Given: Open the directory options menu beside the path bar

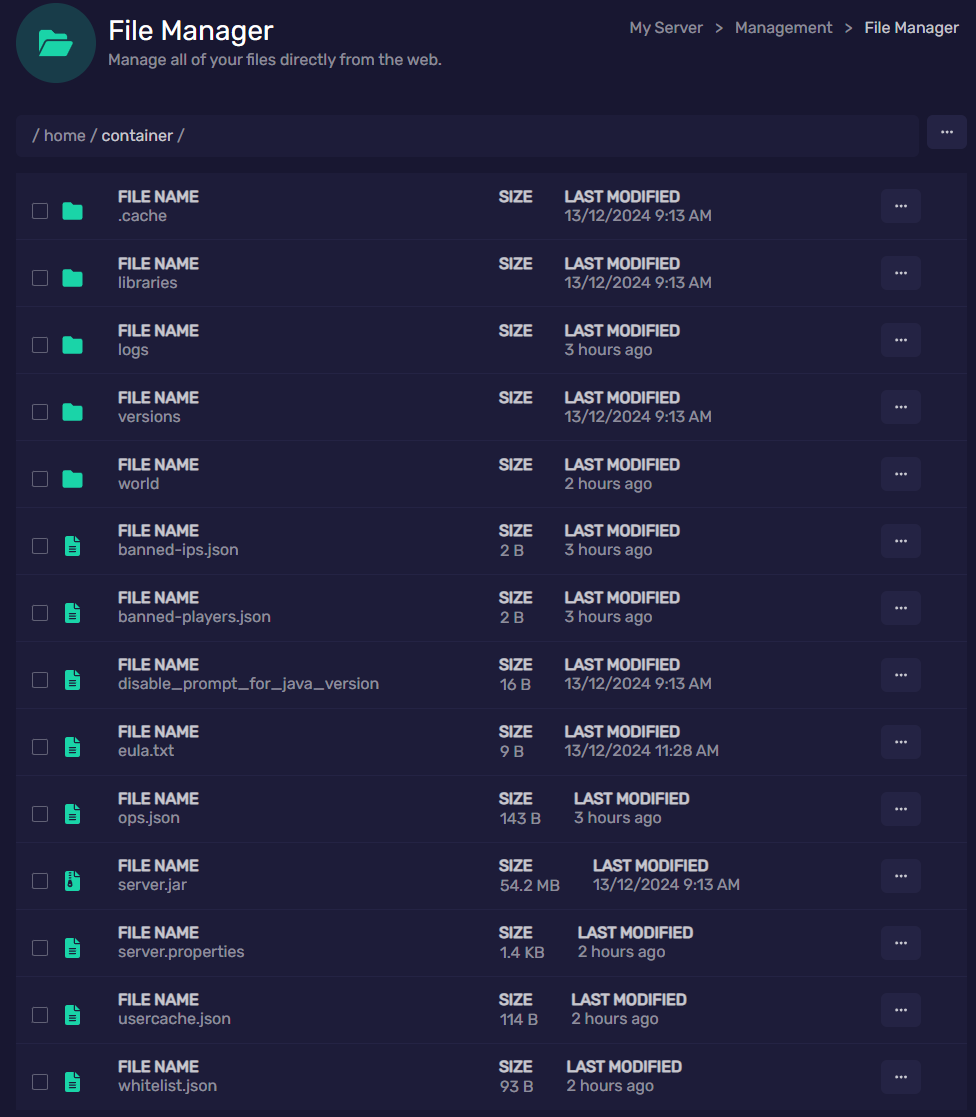Looking at the screenshot, I should pos(946,132).
